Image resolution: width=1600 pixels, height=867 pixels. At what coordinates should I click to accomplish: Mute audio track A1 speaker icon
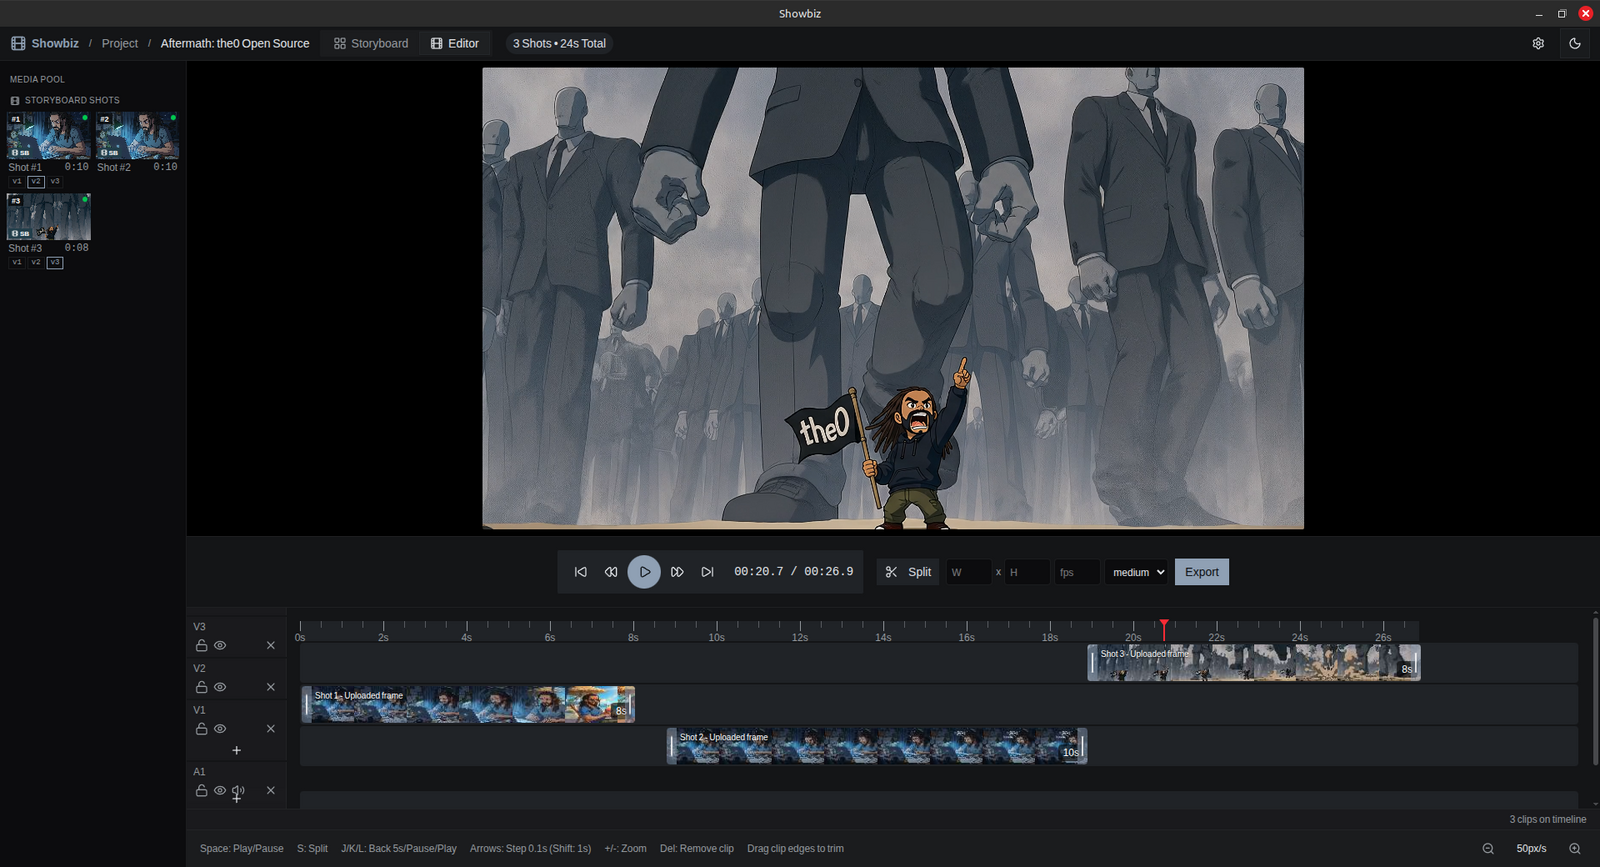pos(238,791)
